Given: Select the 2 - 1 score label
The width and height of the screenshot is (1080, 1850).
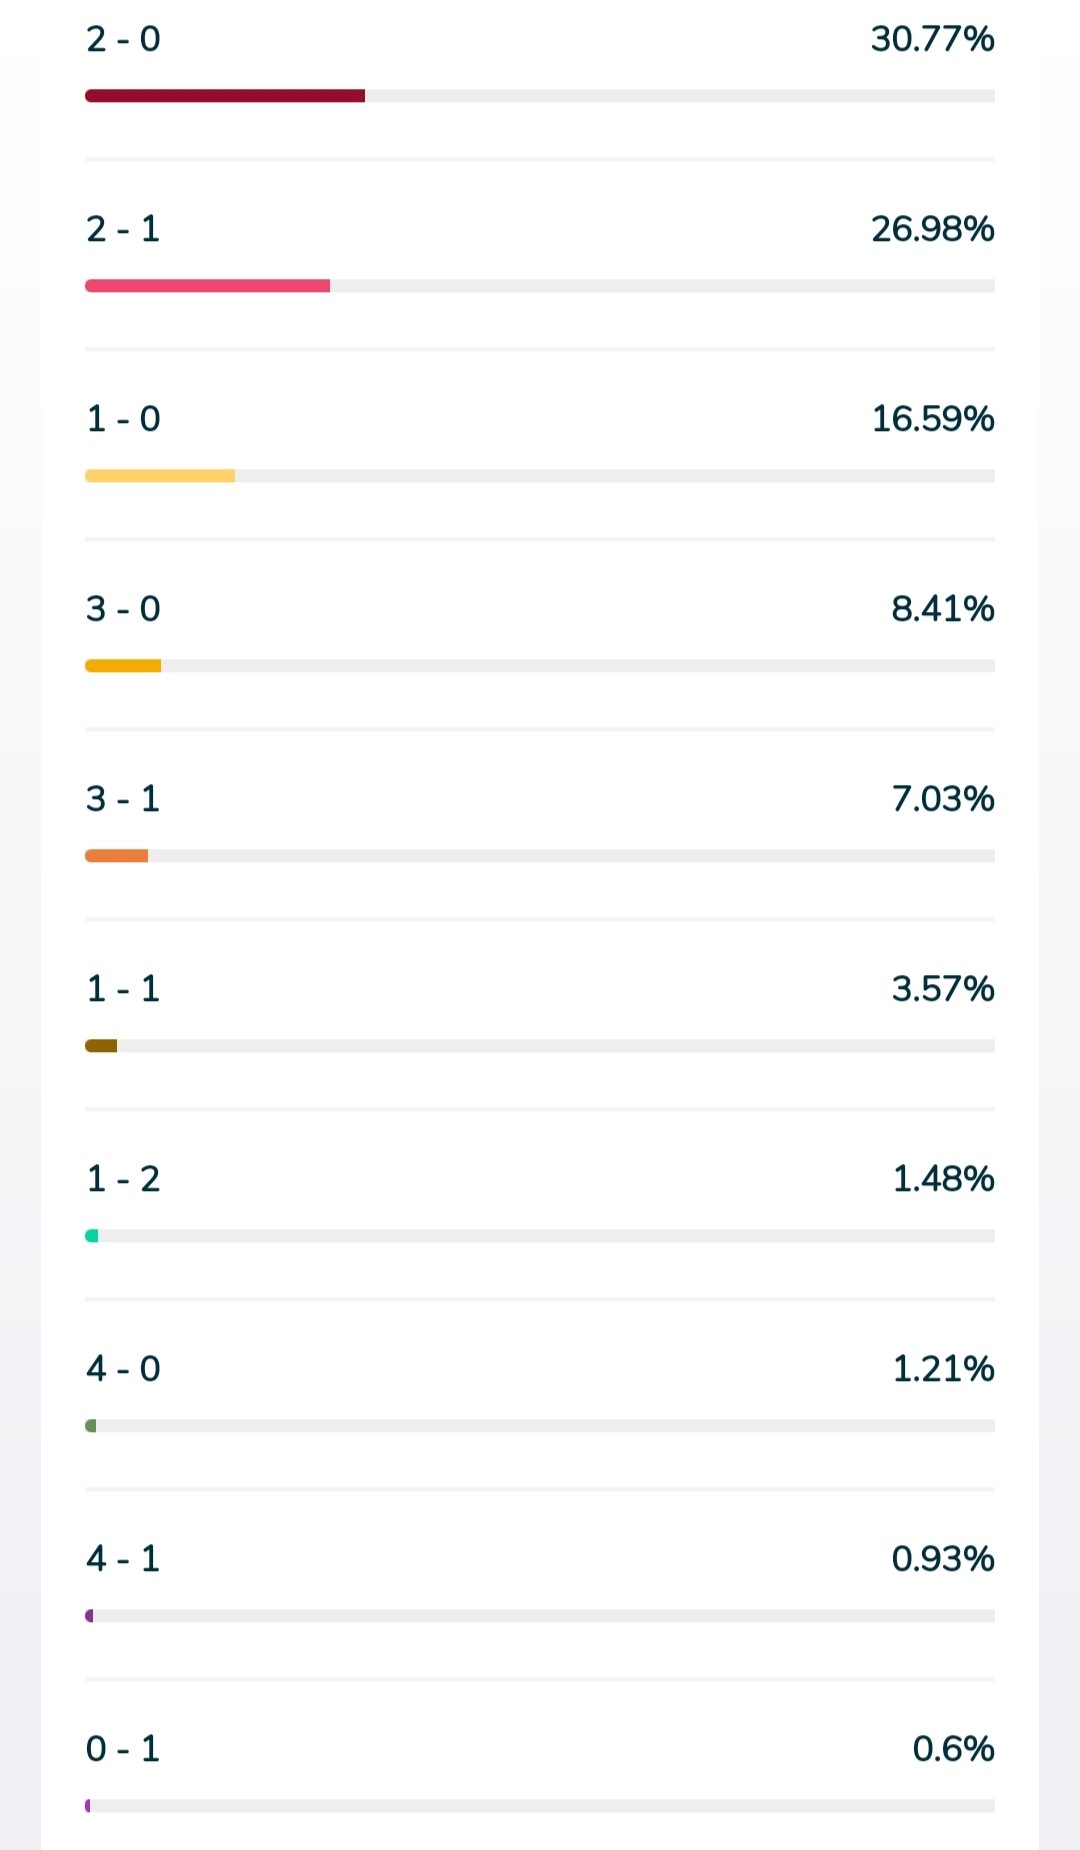Looking at the screenshot, I should 123,229.
